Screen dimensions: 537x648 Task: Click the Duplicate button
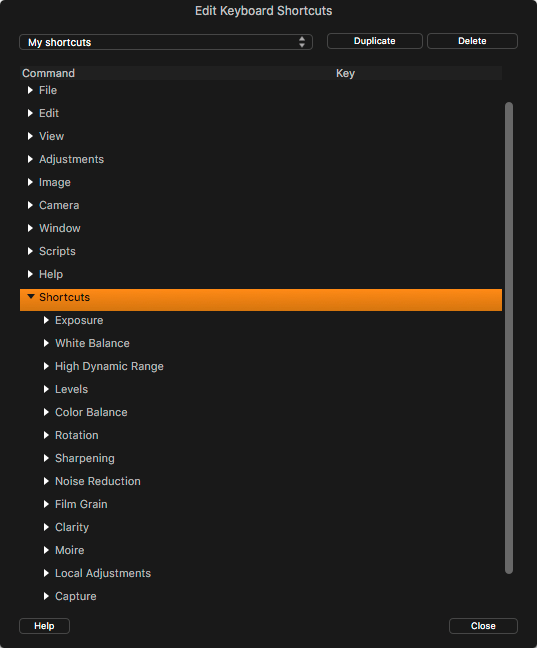point(375,41)
